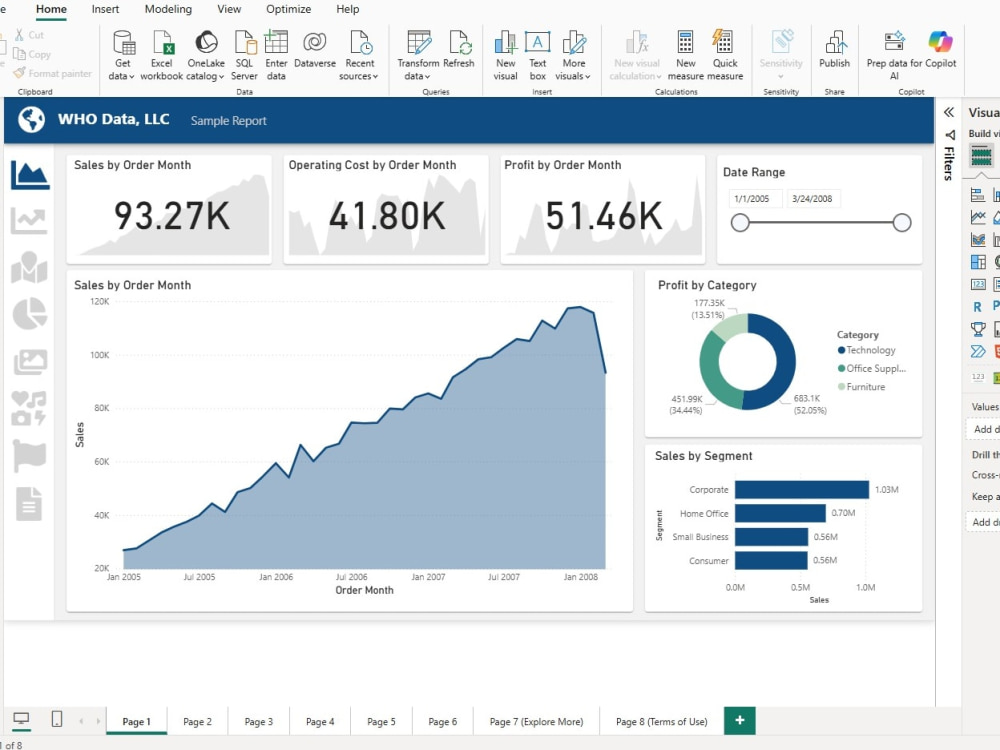1000x750 pixels.
Task: Select the media icons navigation button
Action: [29, 408]
